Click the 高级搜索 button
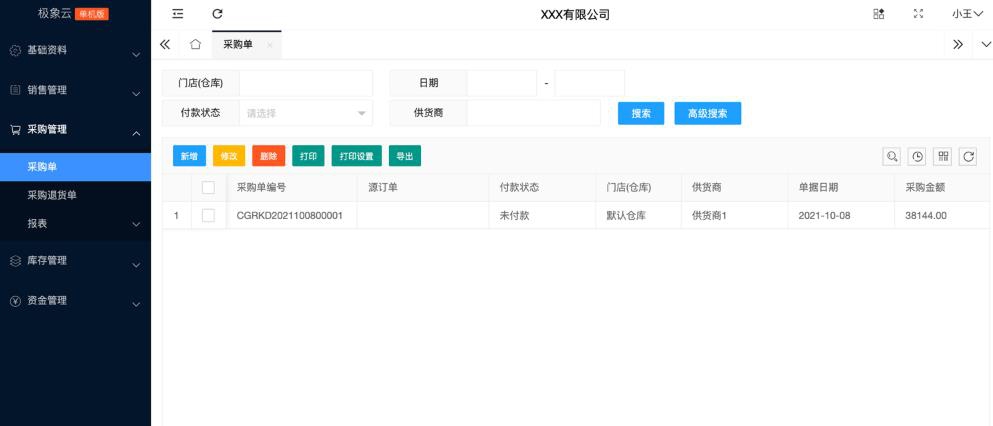 [x=707, y=113]
